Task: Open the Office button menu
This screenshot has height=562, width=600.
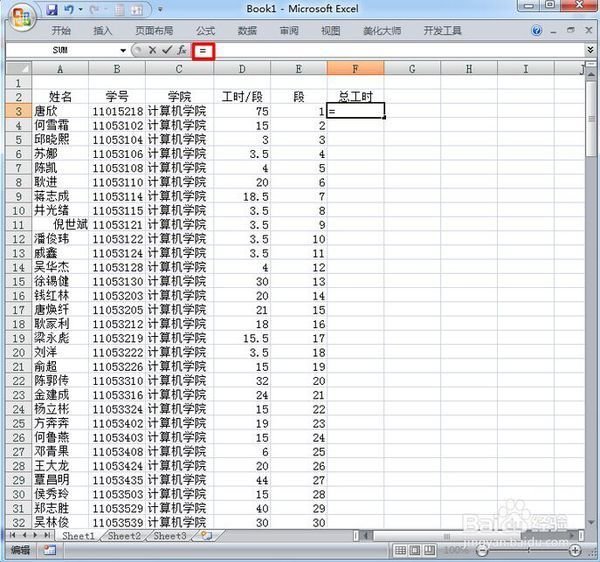Action: [21, 17]
